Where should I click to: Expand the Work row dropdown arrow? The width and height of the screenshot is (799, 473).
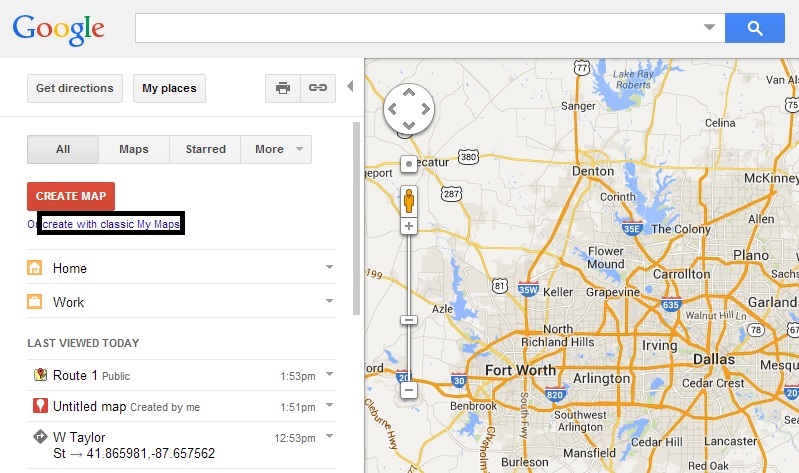pyautogui.click(x=330, y=301)
